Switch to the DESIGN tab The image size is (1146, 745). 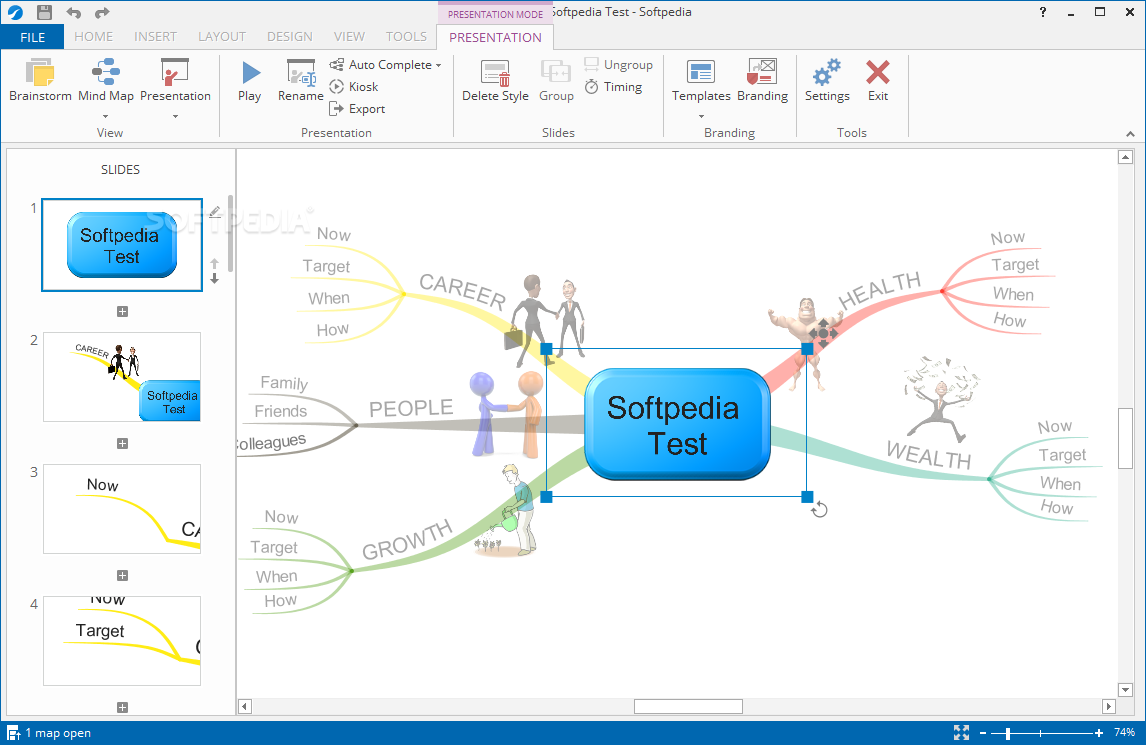click(x=289, y=37)
